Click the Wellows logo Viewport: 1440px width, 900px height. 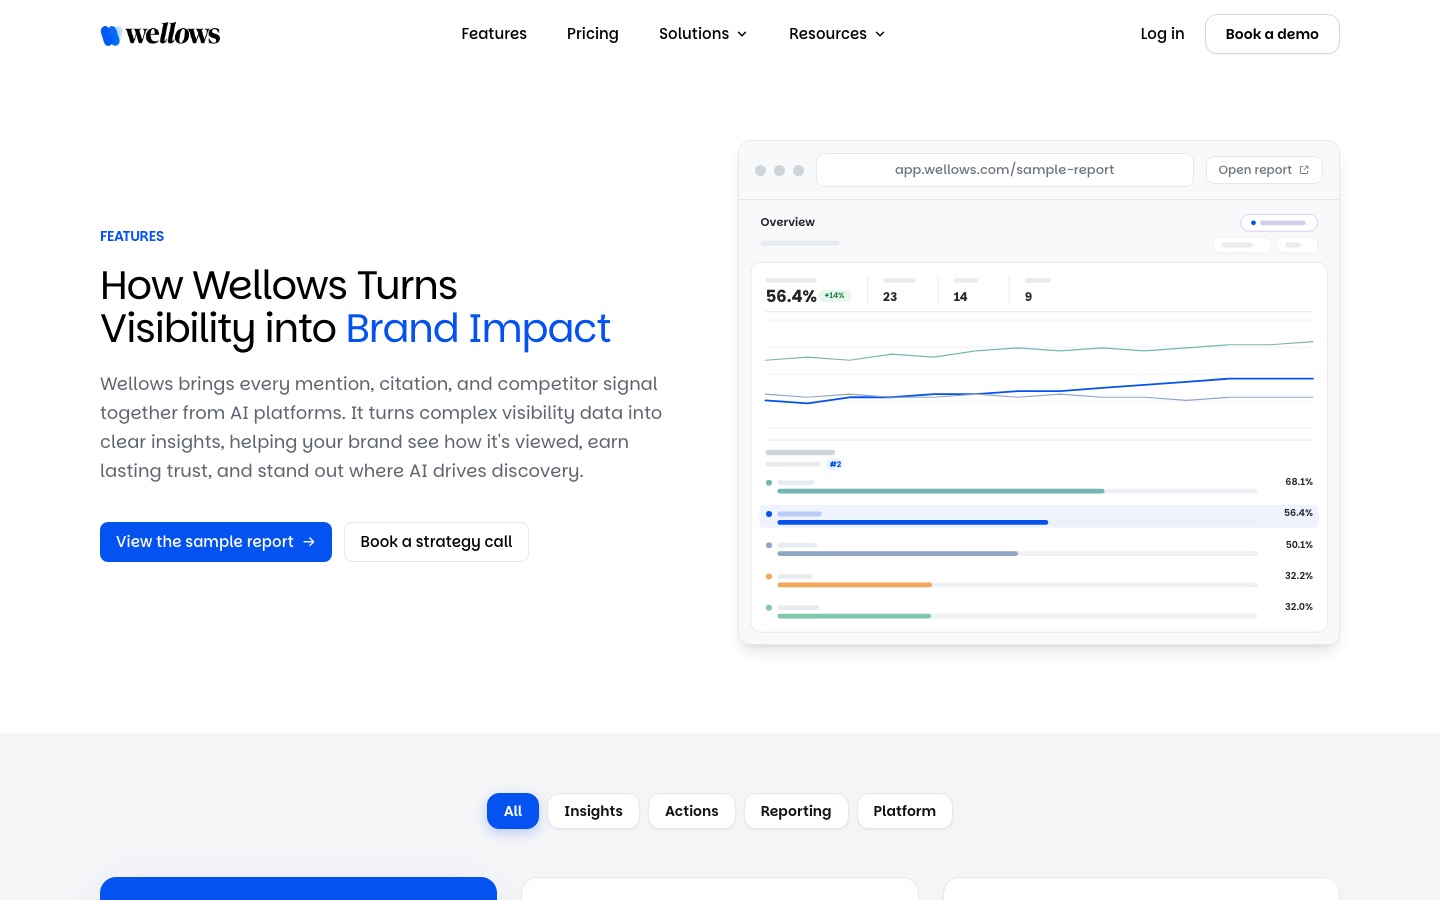pyautogui.click(x=160, y=34)
